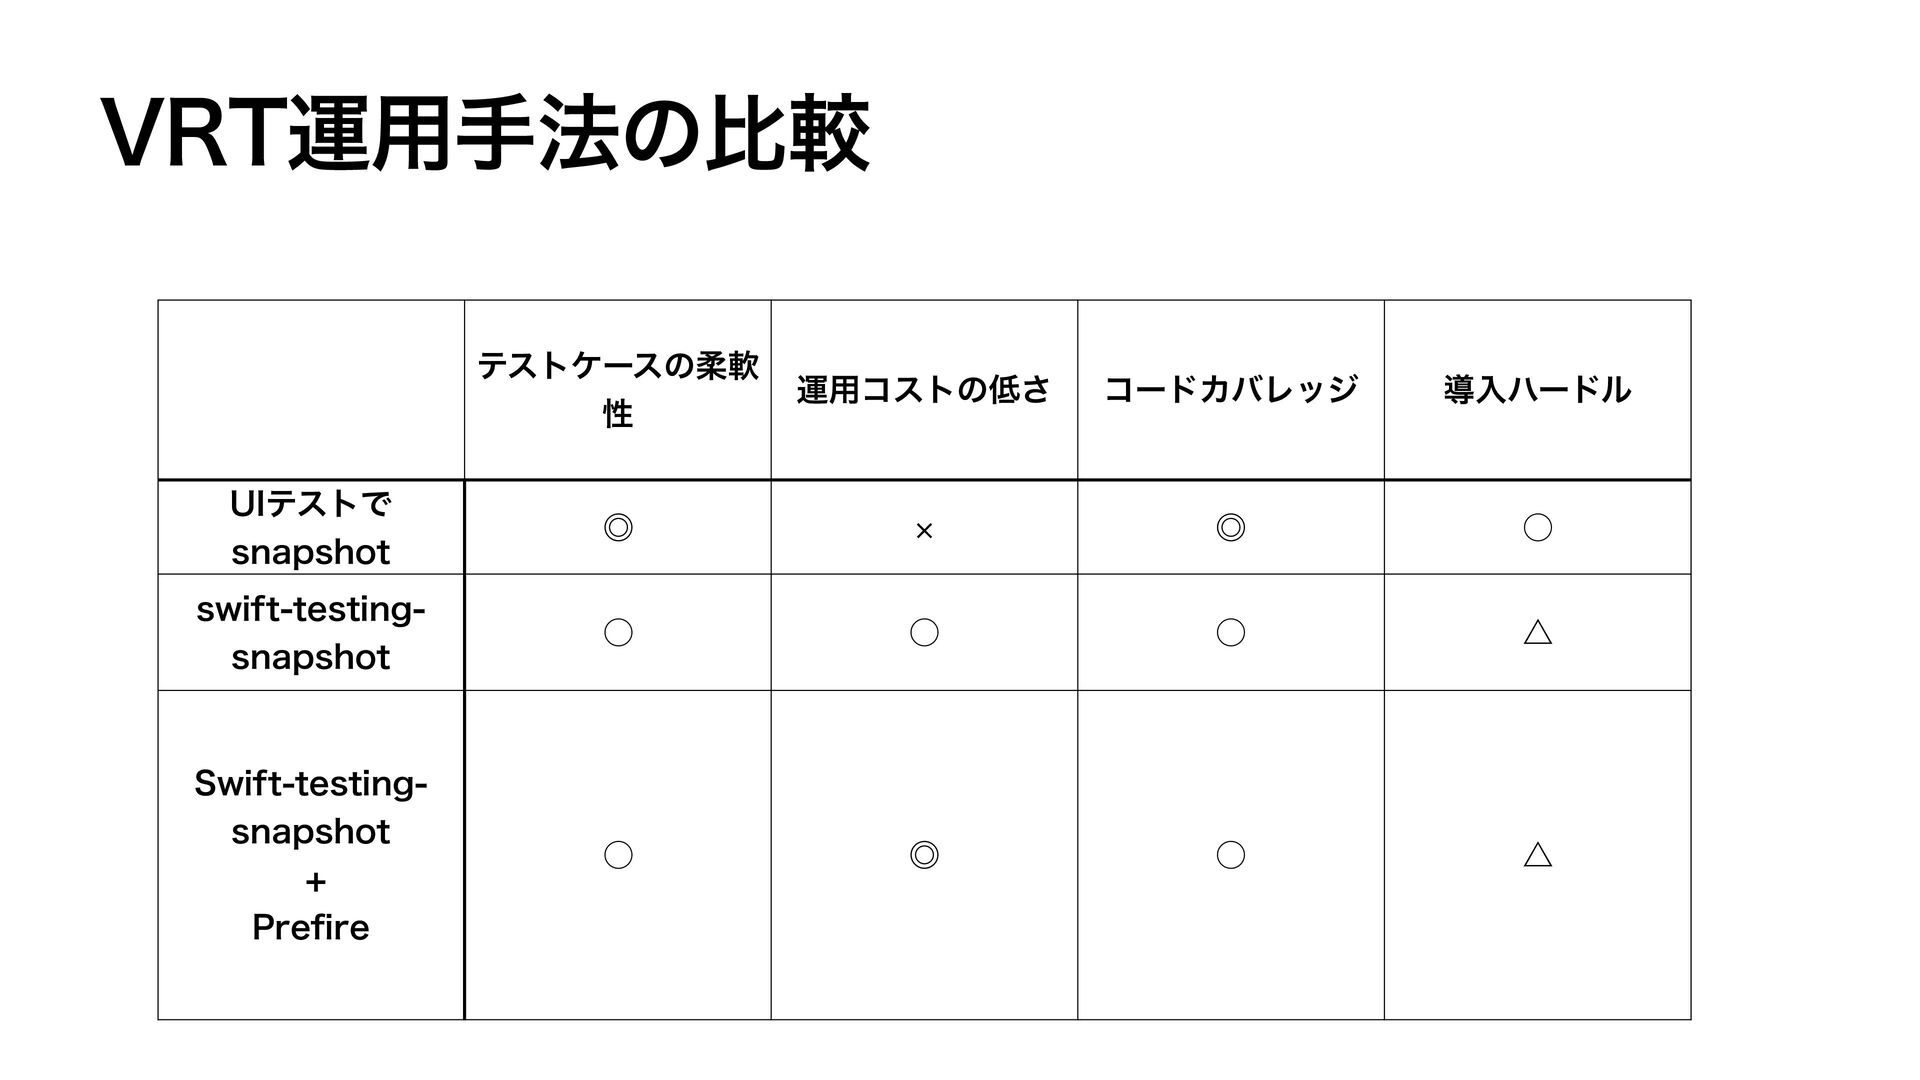
Task: Select the 運用コストの低さ column header
Action: click(x=924, y=389)
